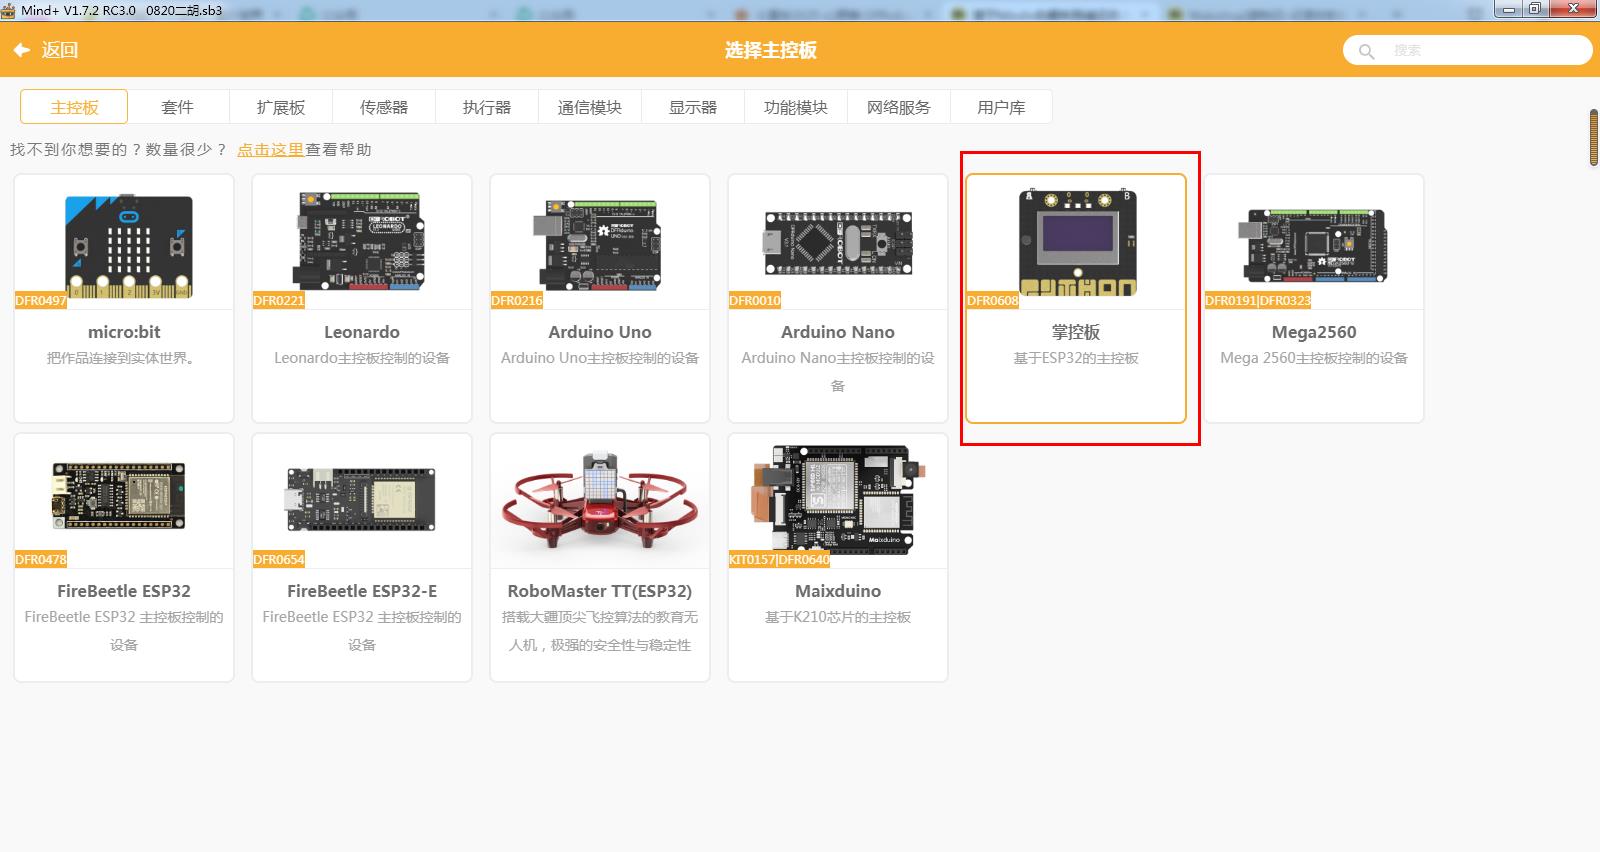Click the 把作品连接到实体世界 description

(121, 358)
